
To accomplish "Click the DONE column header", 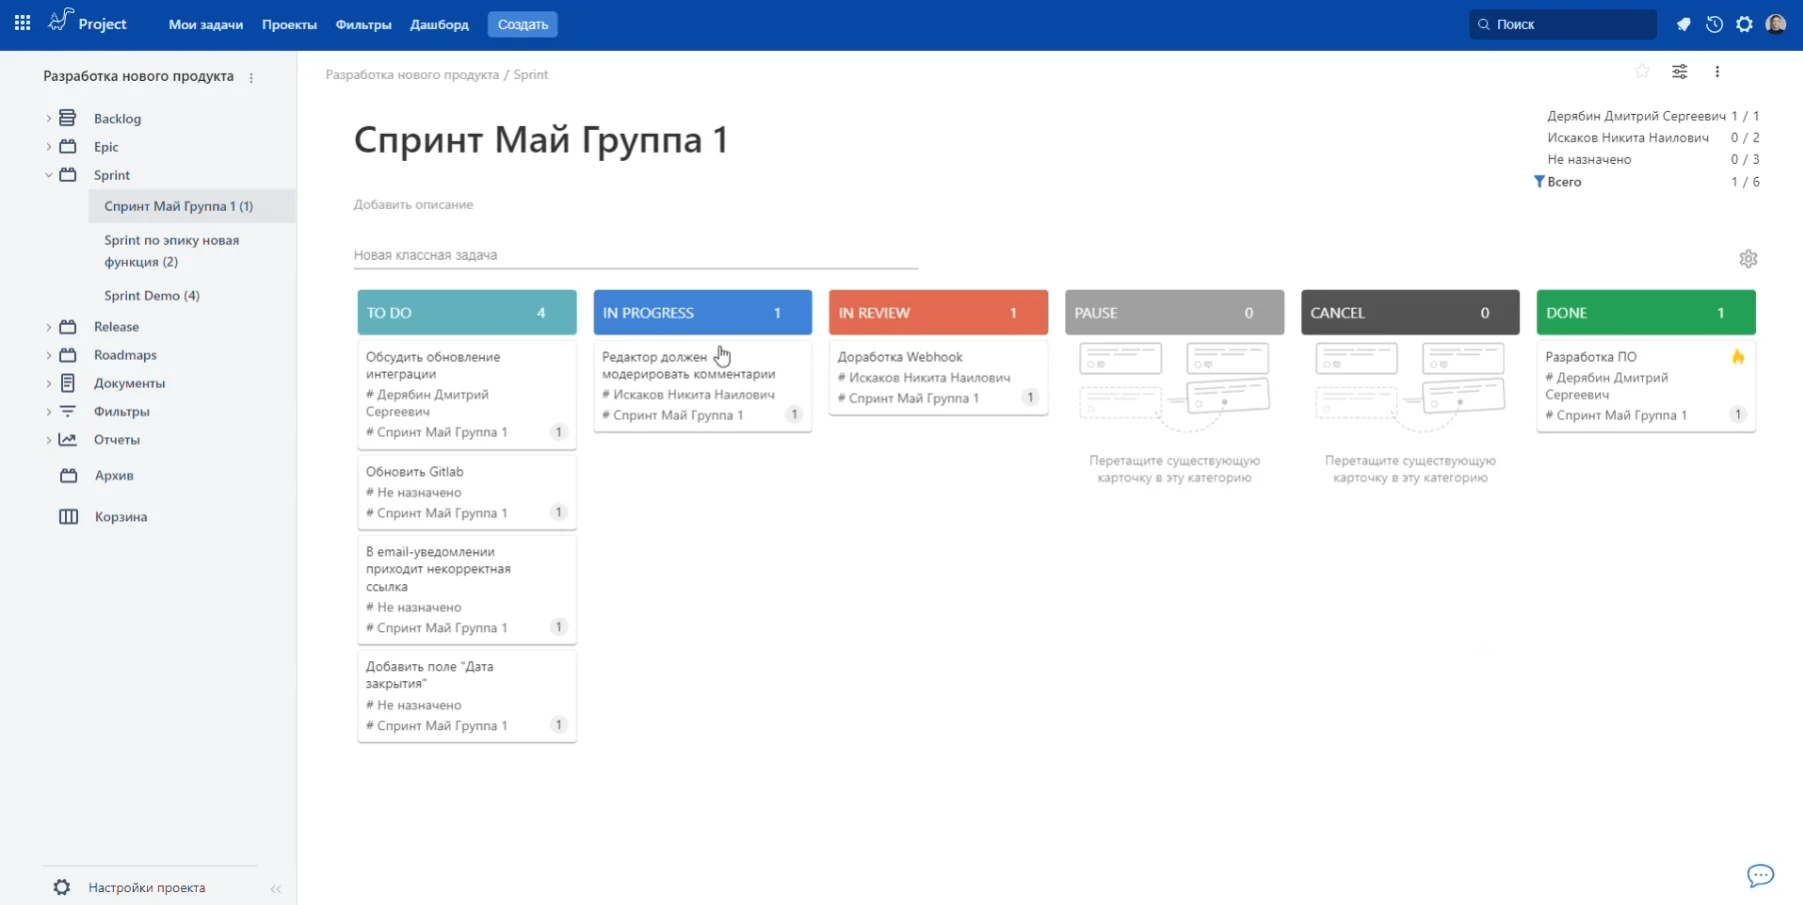I will [x=1646, y=313].
